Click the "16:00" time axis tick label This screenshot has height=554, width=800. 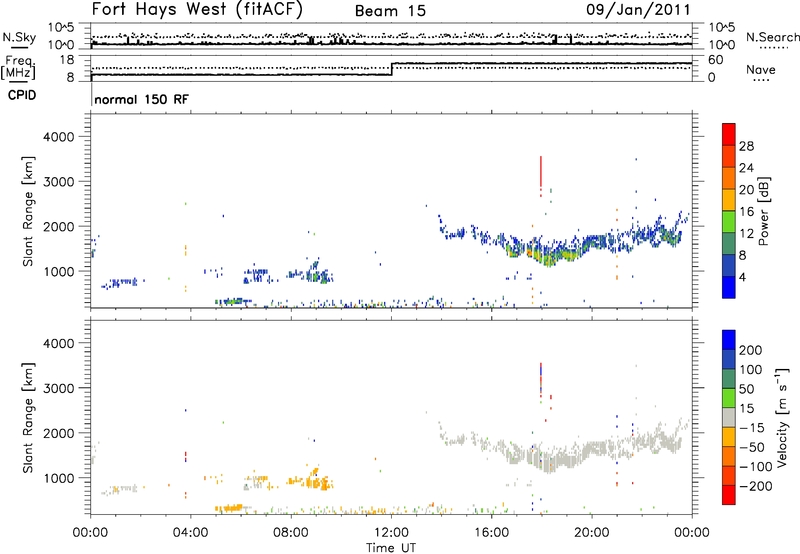point(491,533)
